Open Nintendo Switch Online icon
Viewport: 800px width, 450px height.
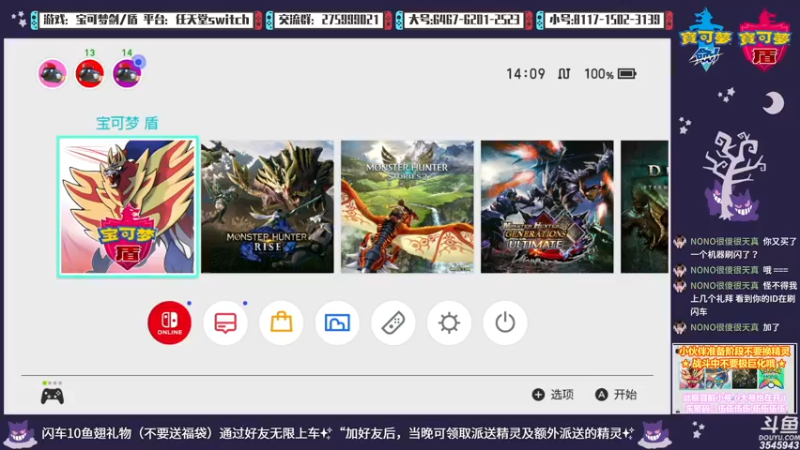pos(169,322)
